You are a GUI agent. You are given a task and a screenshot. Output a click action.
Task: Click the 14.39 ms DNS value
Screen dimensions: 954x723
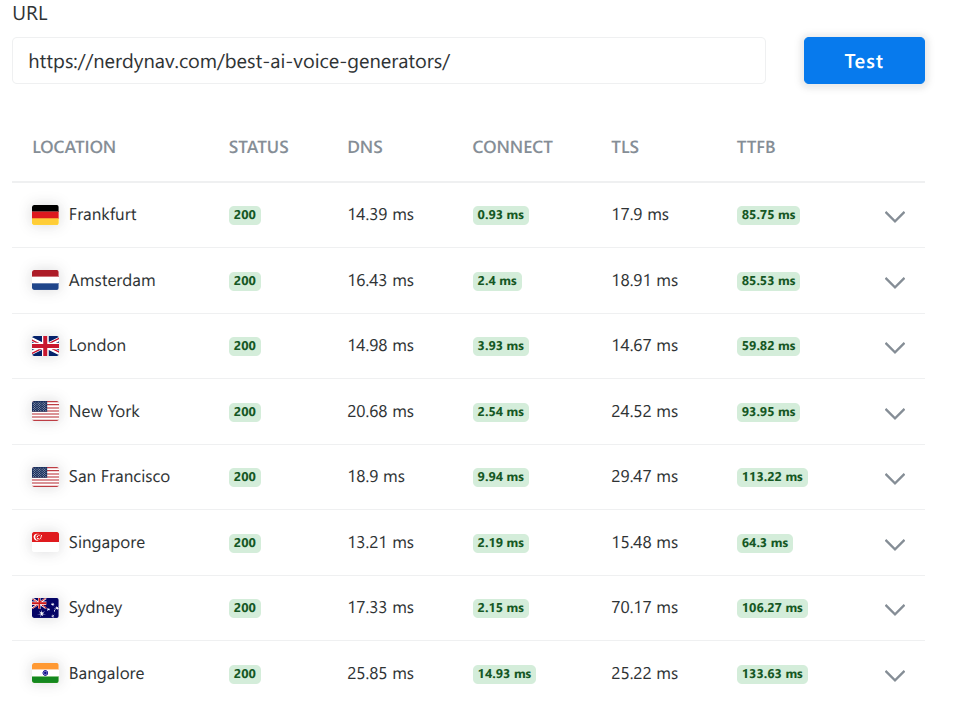point(380,214)
